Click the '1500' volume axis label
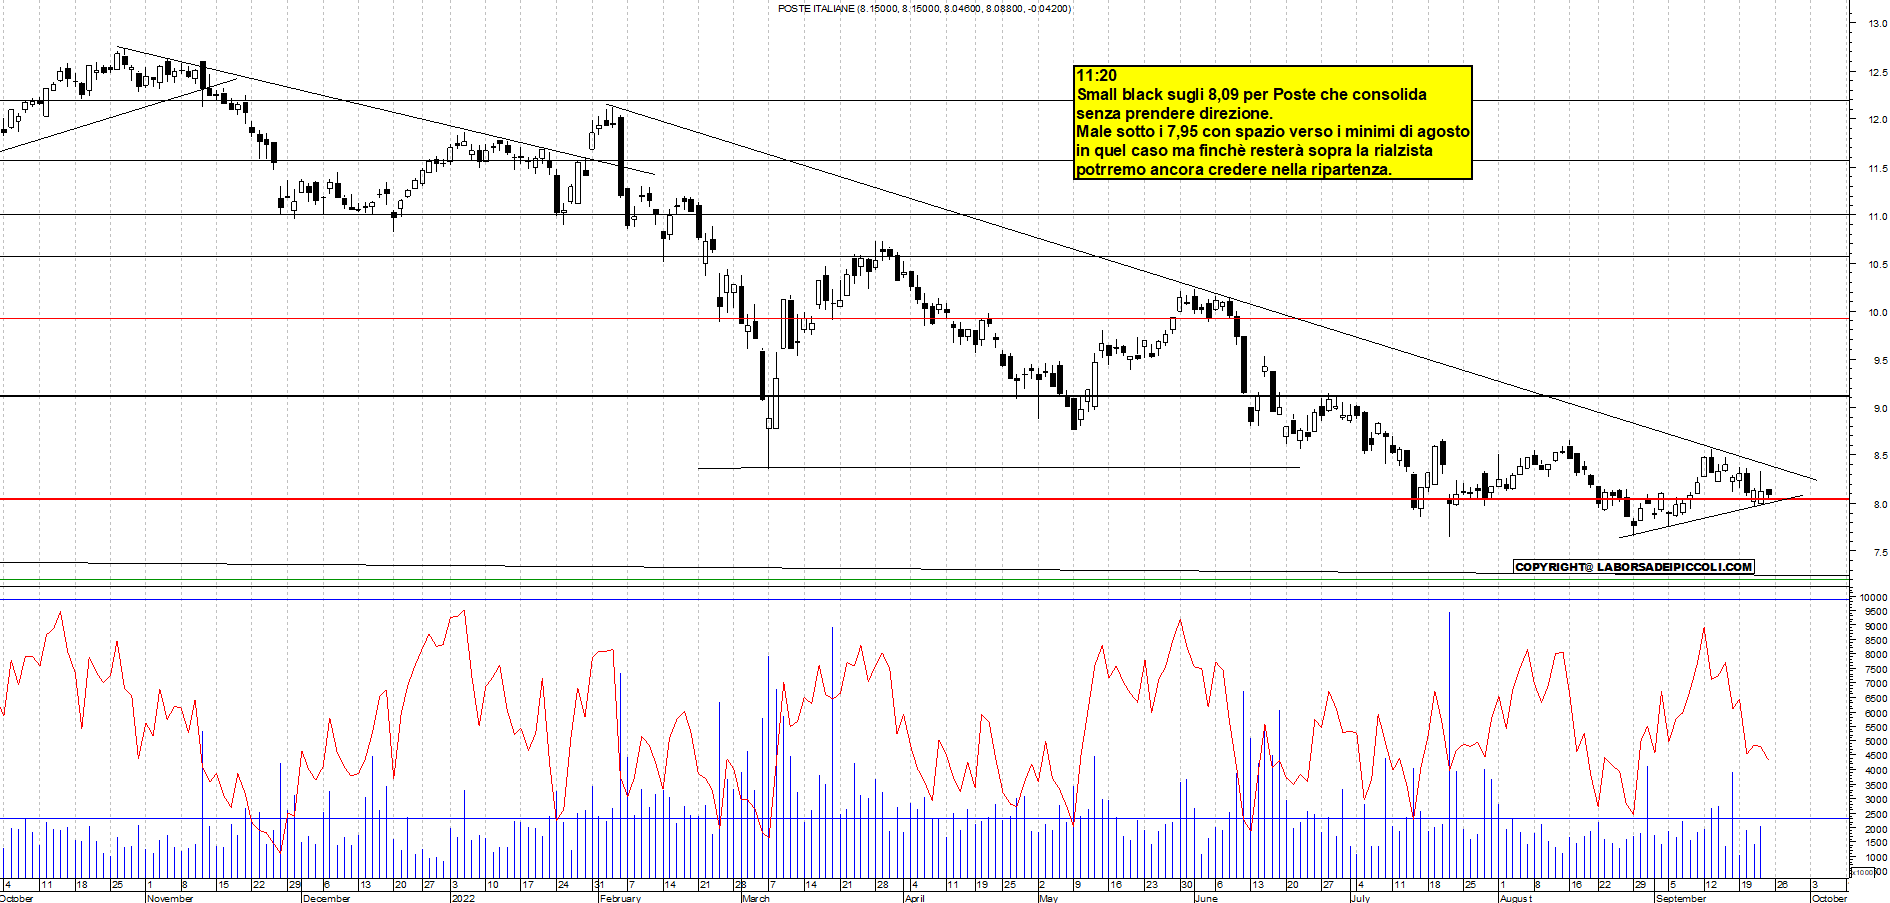Screen dimensions: 1890x903 (x=1876, y=844)
